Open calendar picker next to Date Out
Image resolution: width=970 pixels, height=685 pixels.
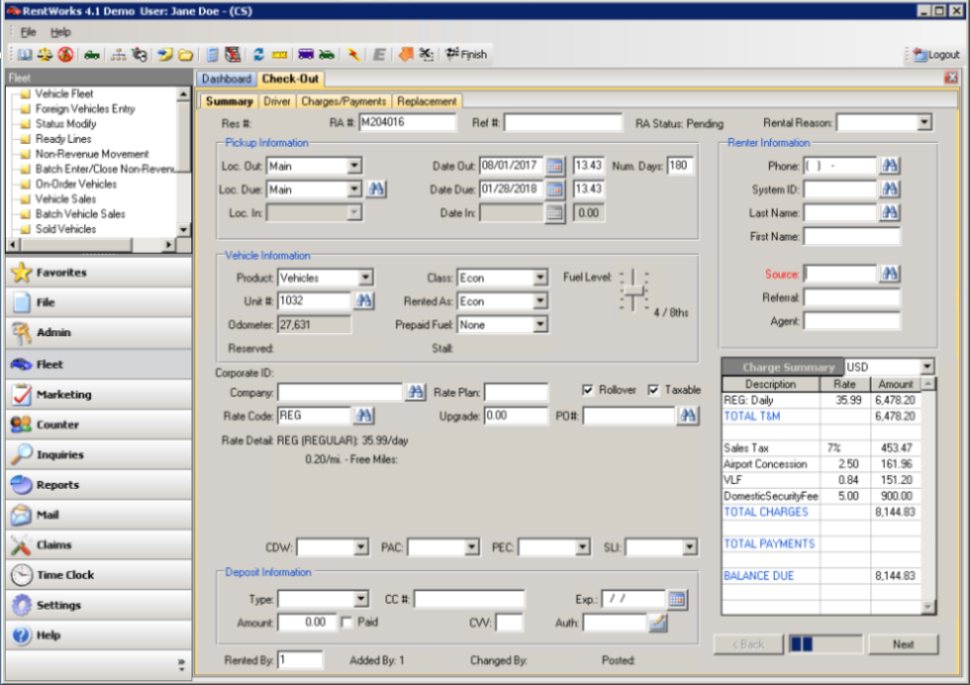click(554, 166)
